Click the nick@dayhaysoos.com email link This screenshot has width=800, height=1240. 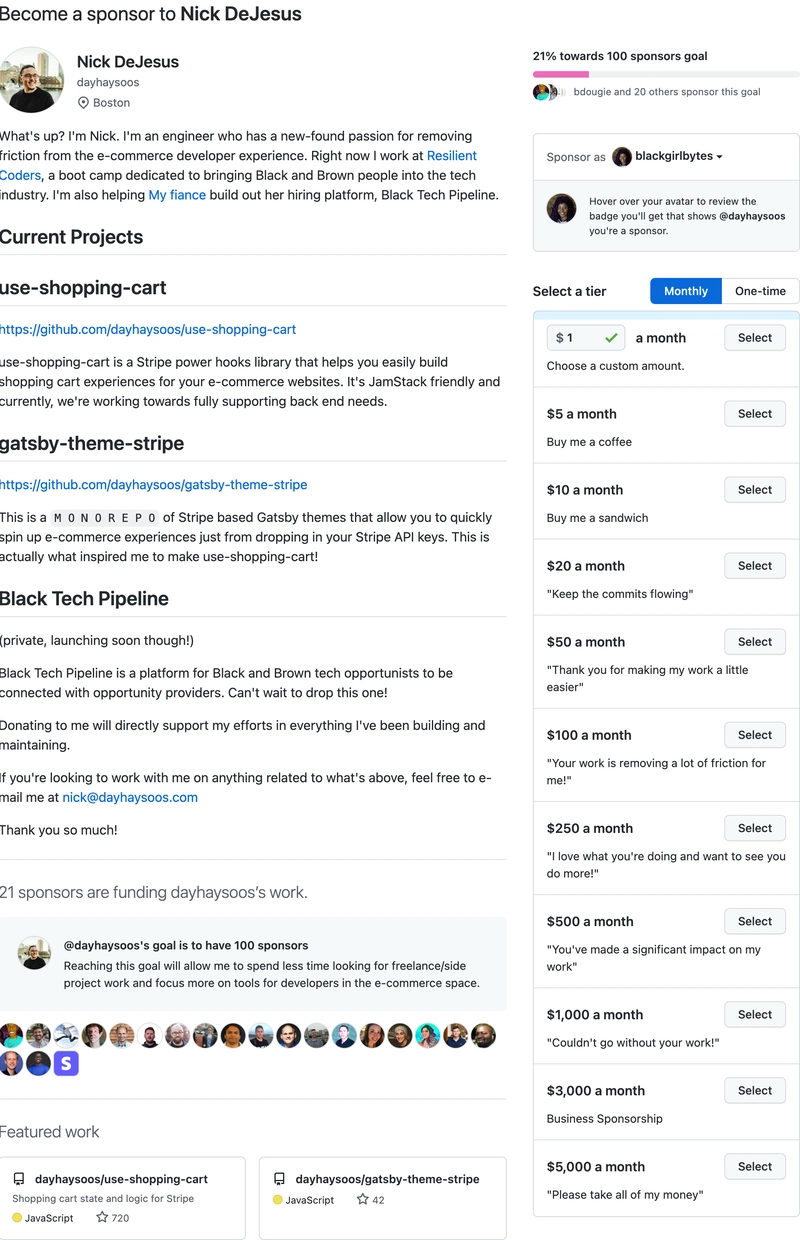(130, 797)
